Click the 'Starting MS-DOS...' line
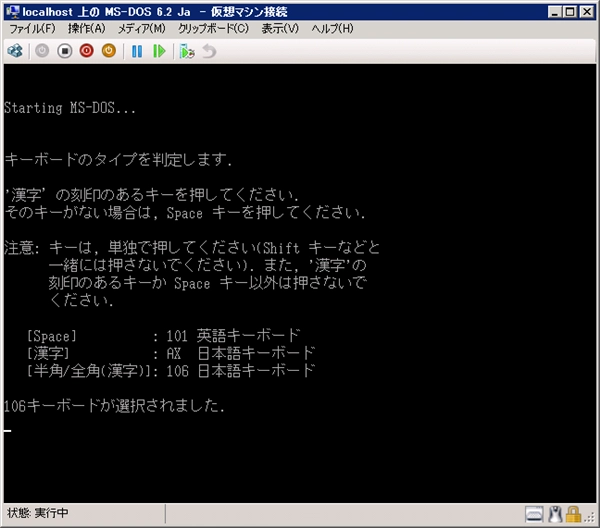This screenshot has height=528, width=600. click(x=70, y=108)
